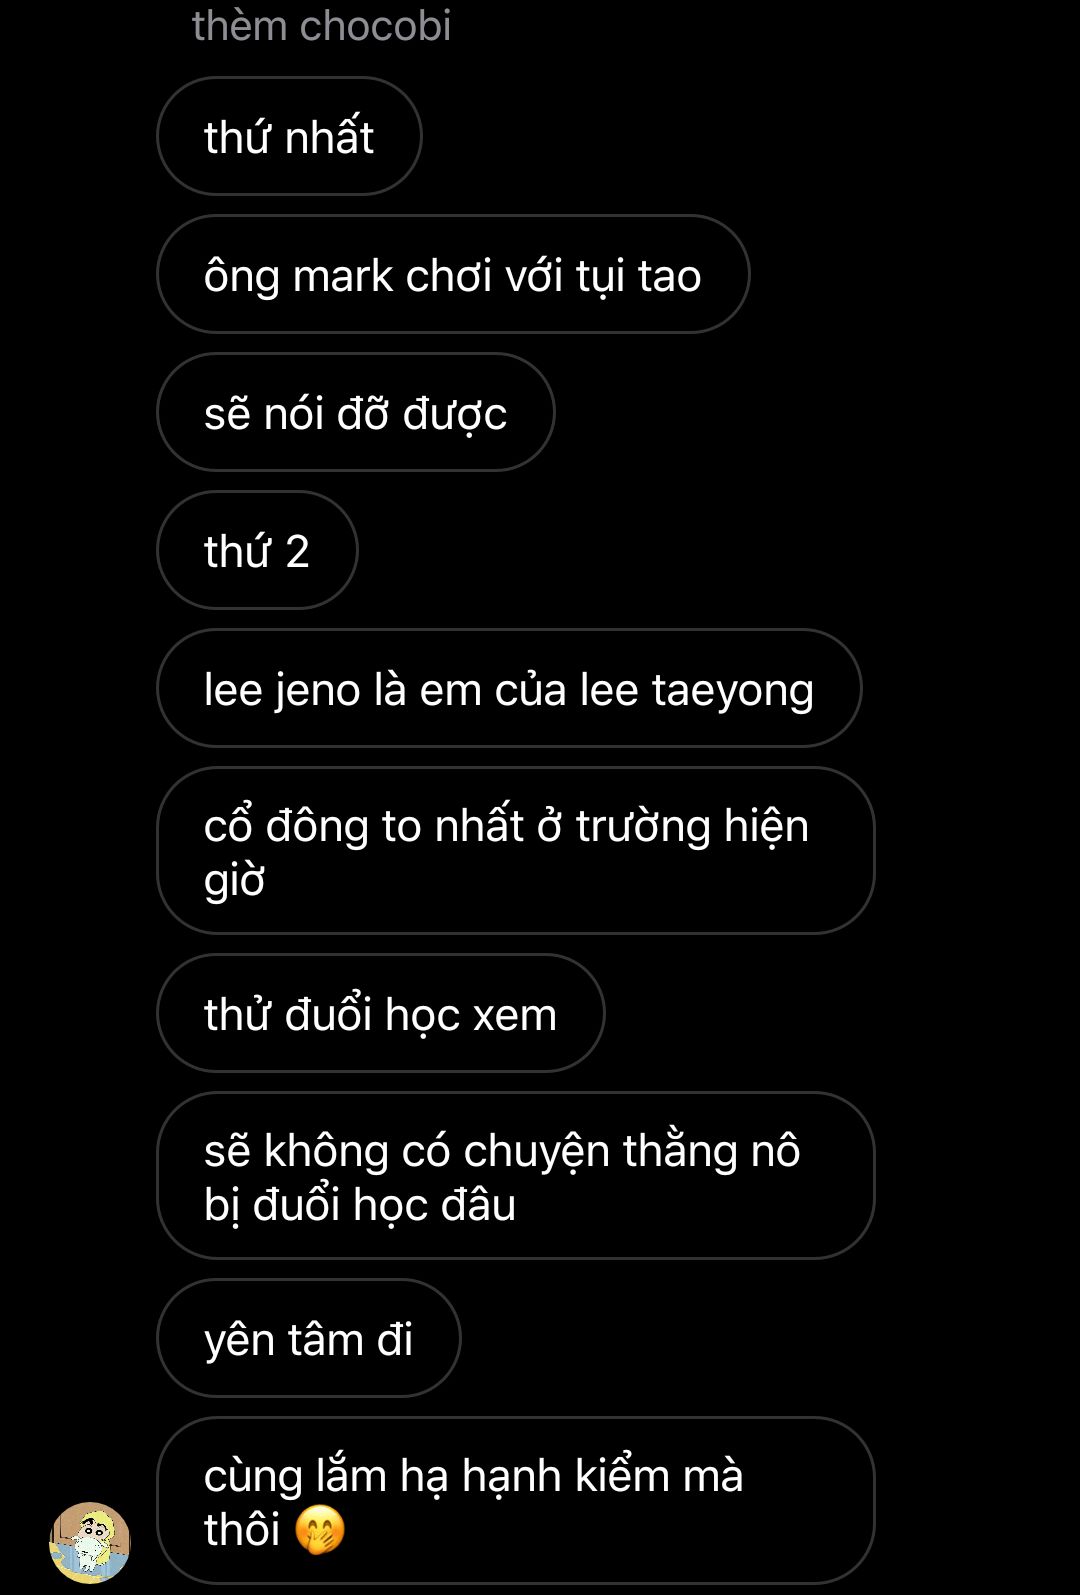This screenshot has height=1595, width=1080.
Task: Select the 'ông mark chơi với tụi tao' message
Action: [453, 274]
